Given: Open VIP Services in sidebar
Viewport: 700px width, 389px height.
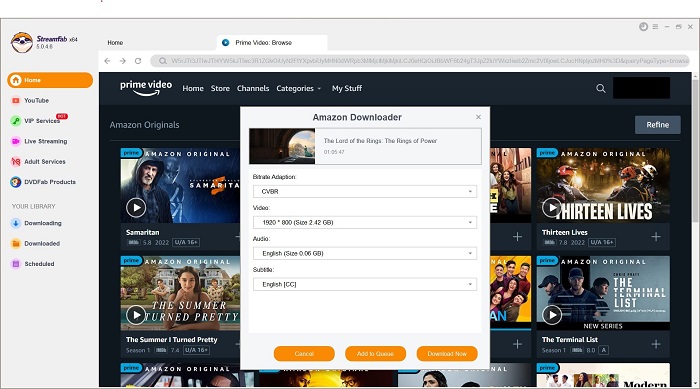Looking at the screenshot, I should point(42,121).
